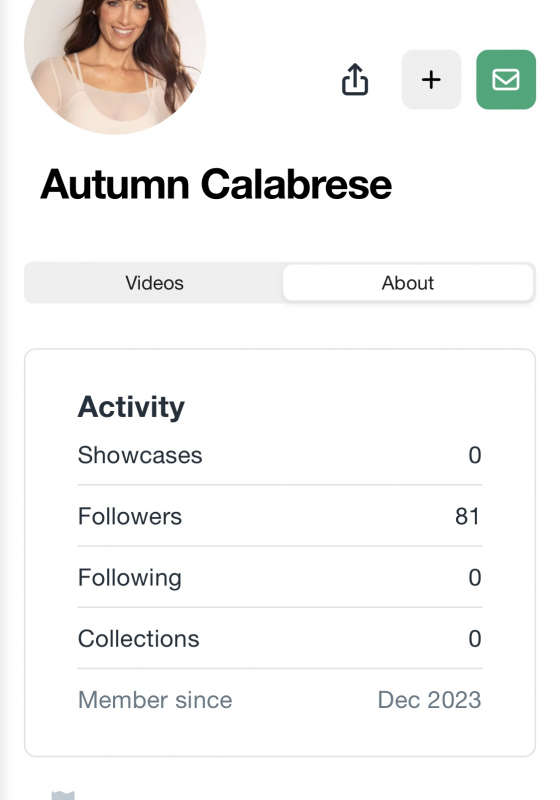Click the 81 followers count
The width and height of the screenshot is (560, 800).
467,516
